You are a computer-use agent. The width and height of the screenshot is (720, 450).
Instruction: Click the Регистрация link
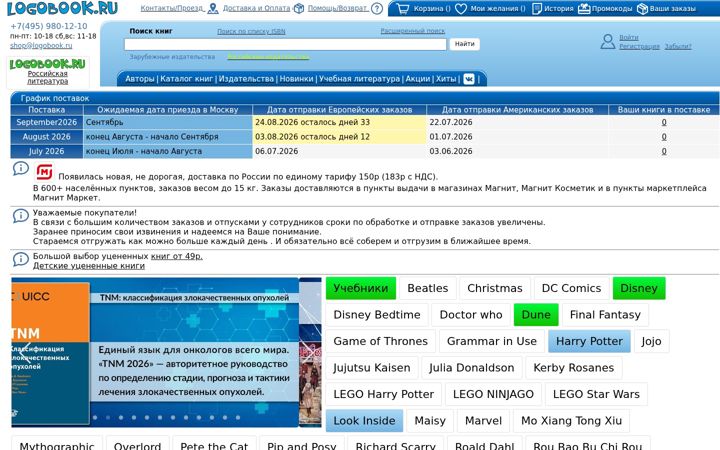639,46
